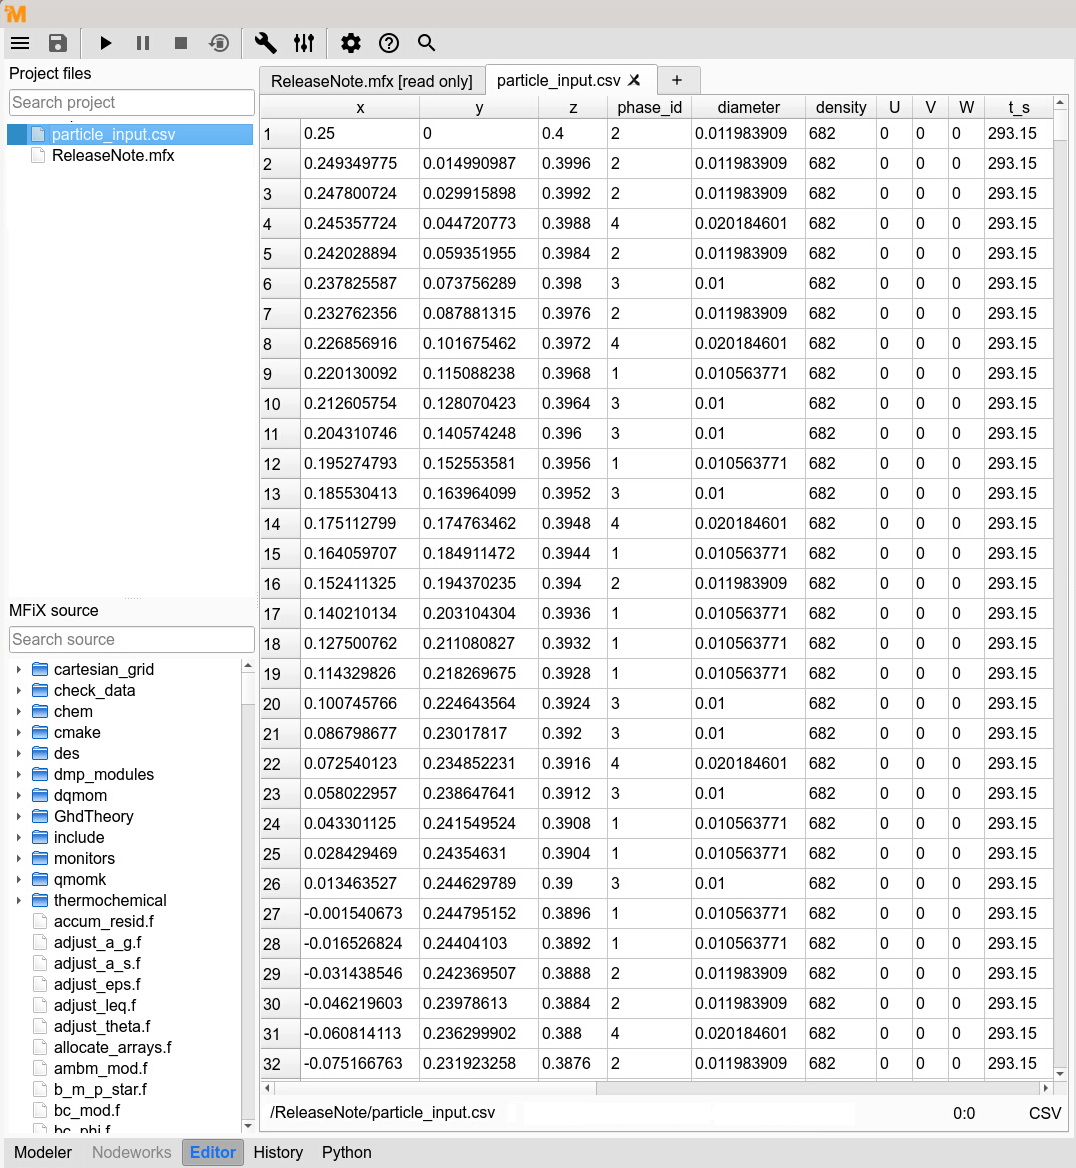Click the pause simulation icon

click(x=143, y=43)
